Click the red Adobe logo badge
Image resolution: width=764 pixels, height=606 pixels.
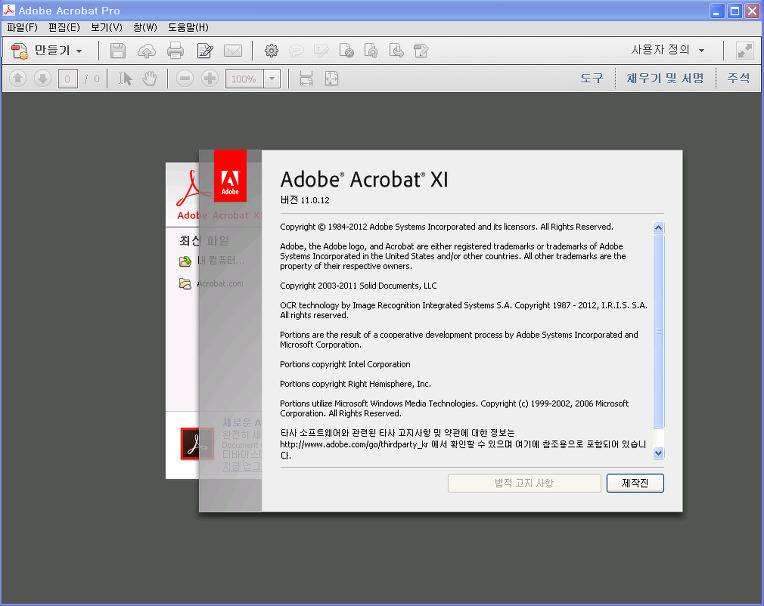[230, 175]
